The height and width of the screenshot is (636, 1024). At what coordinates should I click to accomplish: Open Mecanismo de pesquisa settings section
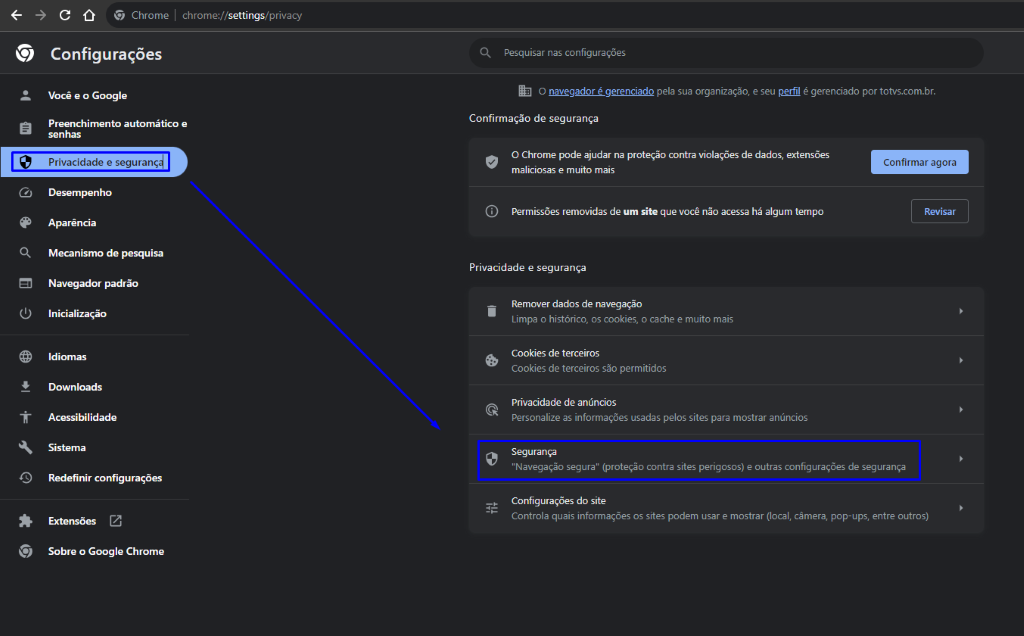[x=105, y=253]
